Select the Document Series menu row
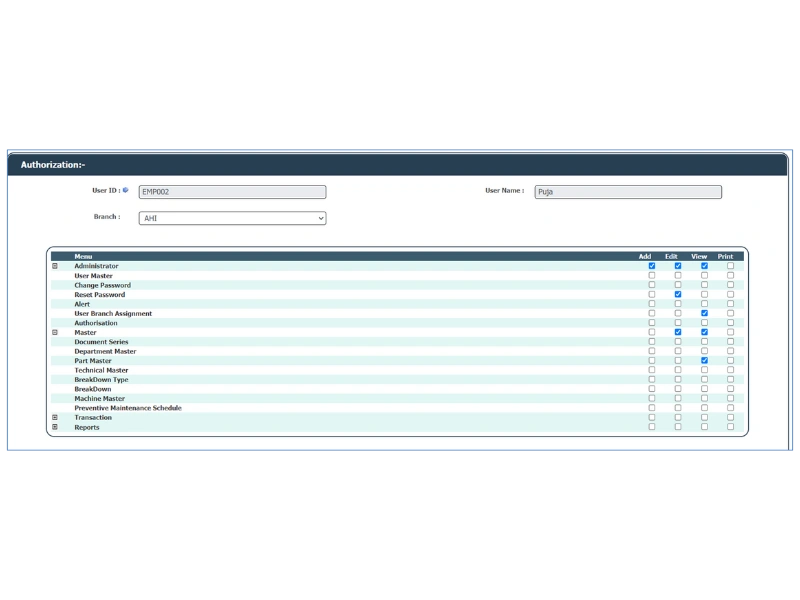 (101, 342)
